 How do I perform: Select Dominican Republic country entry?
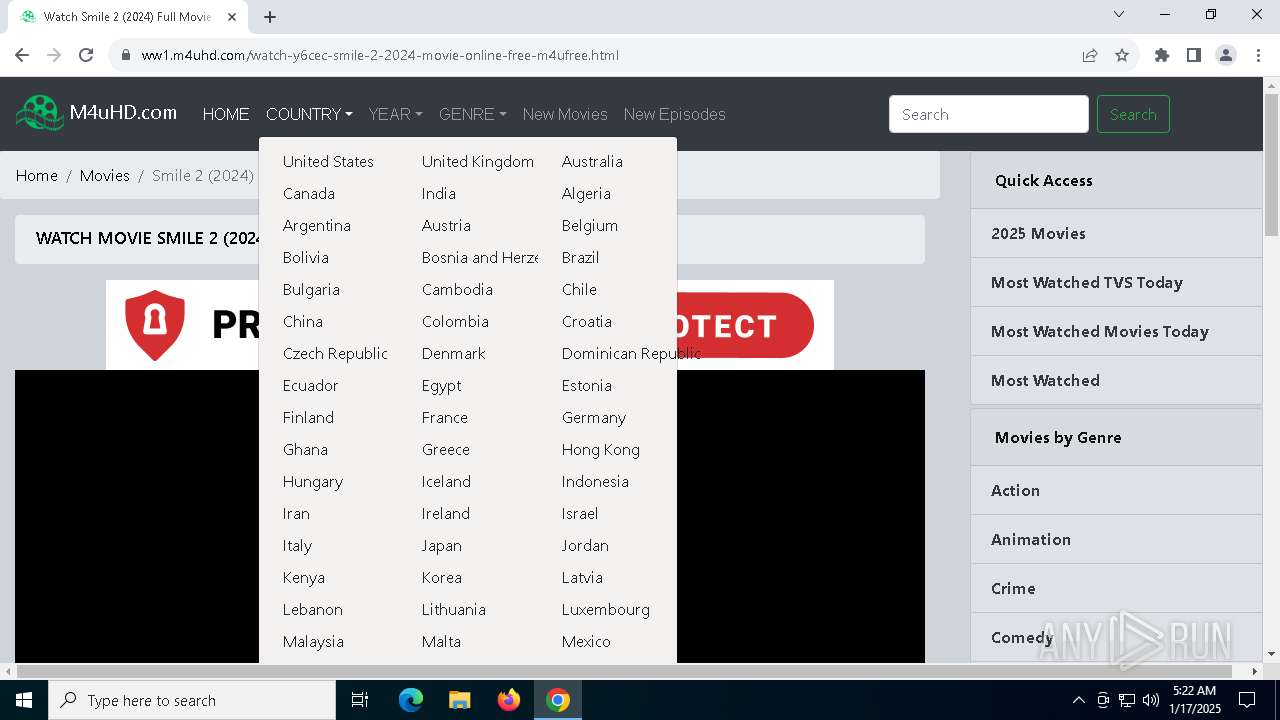[x=631, y=353]
